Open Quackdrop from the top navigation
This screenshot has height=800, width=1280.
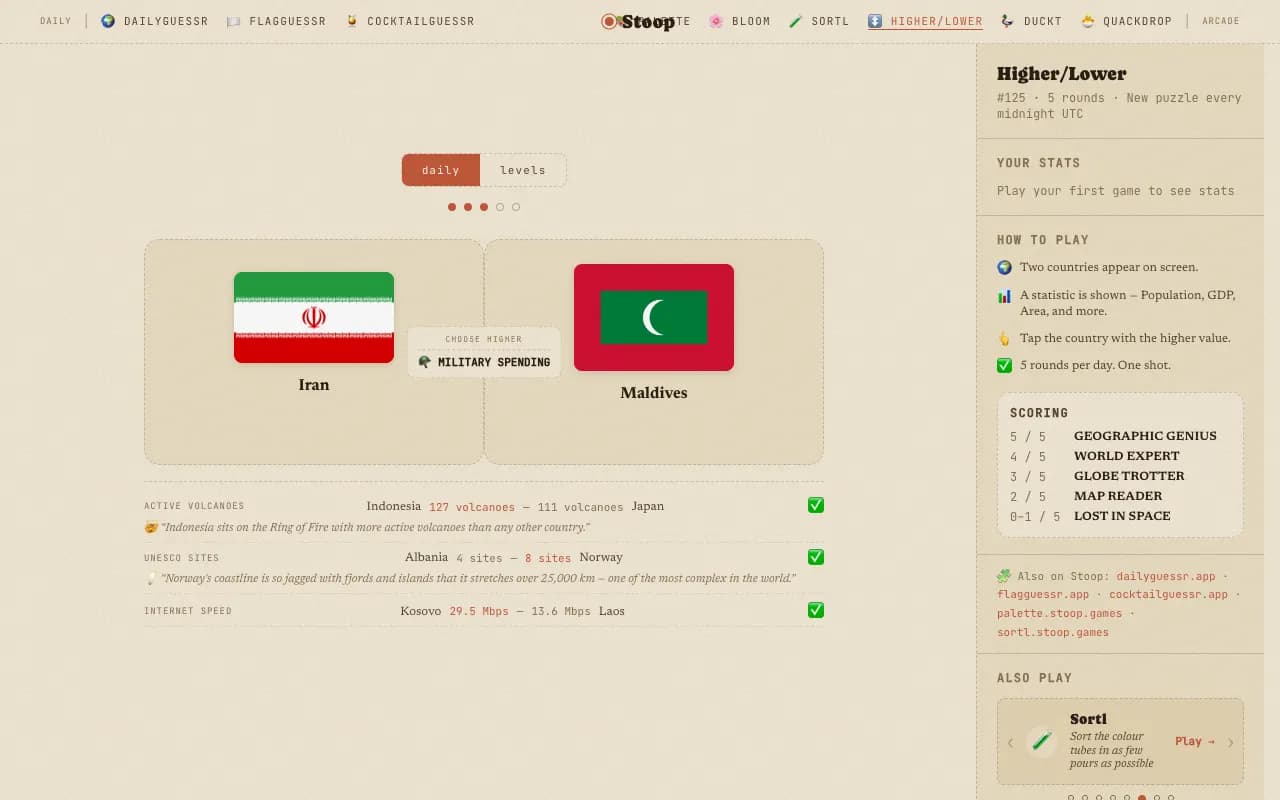(1126, 21)
